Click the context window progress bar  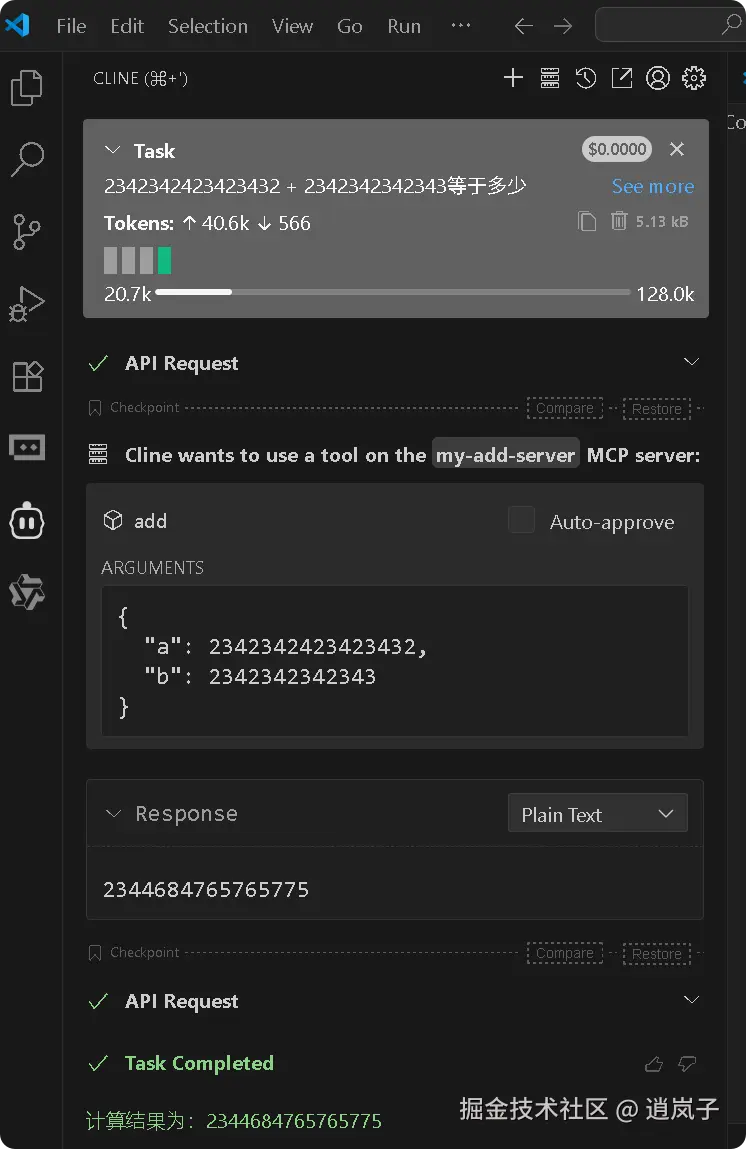pyautogui.click(x=392, y=293)
